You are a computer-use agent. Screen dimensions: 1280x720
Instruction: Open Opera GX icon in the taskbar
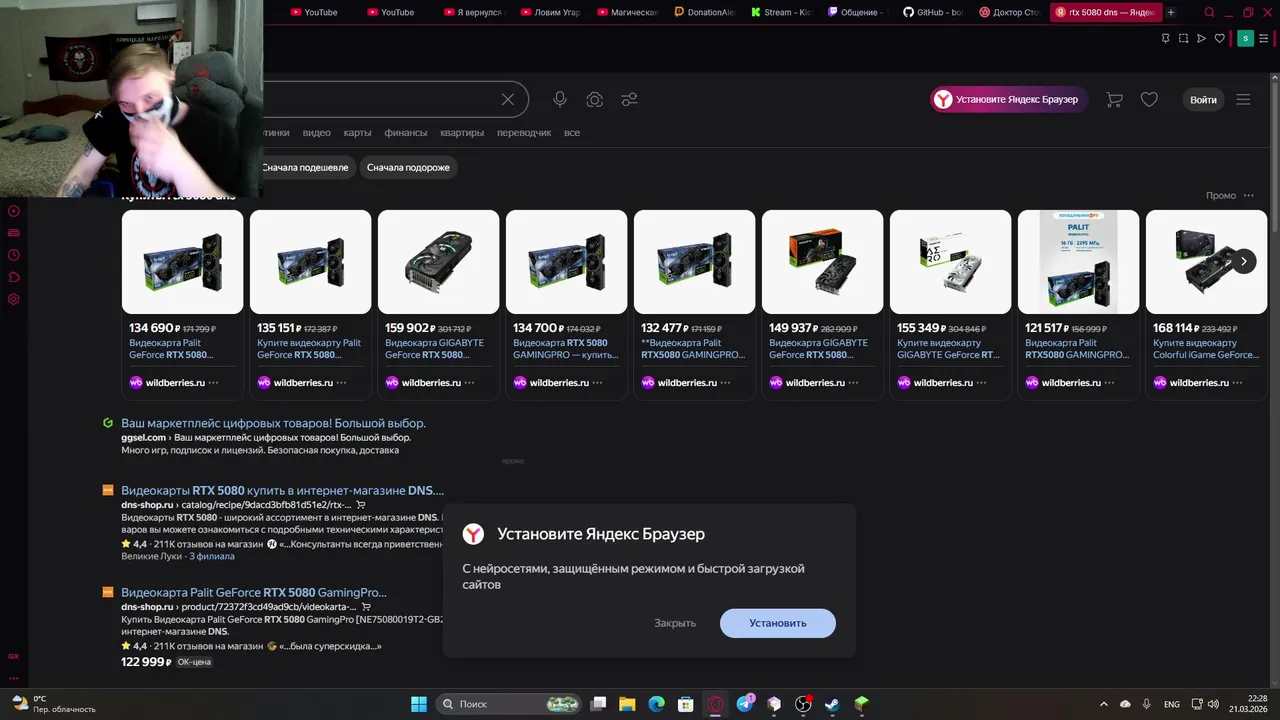(715, 704)
